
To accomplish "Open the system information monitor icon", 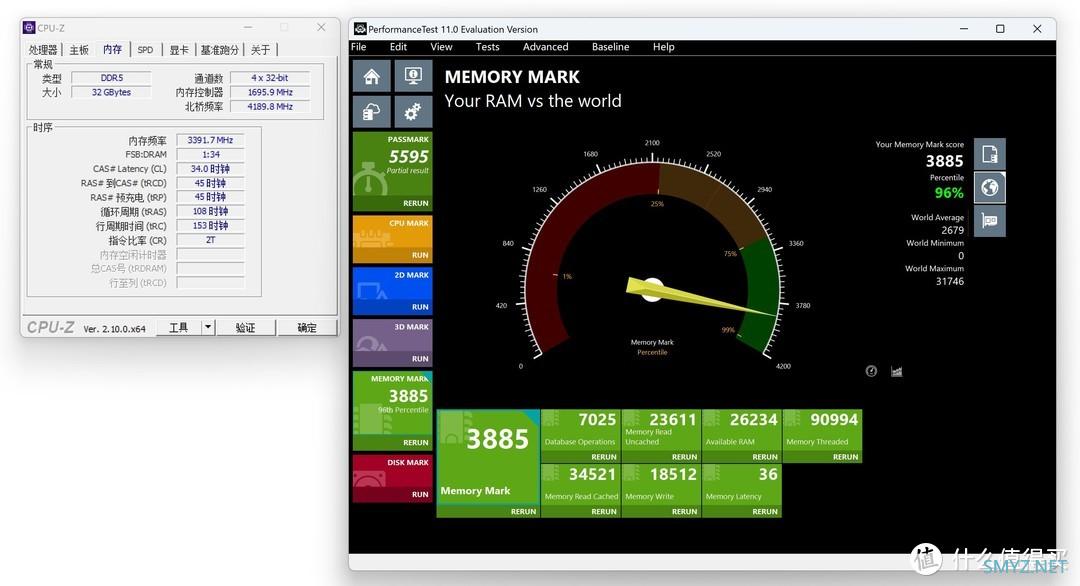I will [413, 76].
